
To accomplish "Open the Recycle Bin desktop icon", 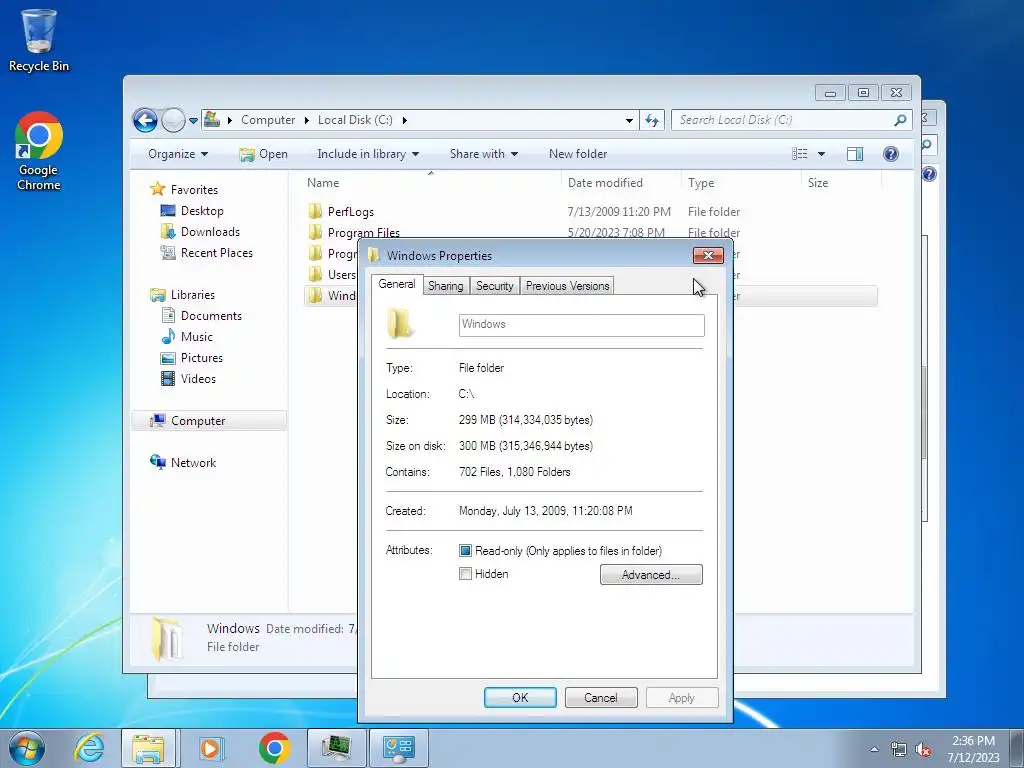I will 39,40.
